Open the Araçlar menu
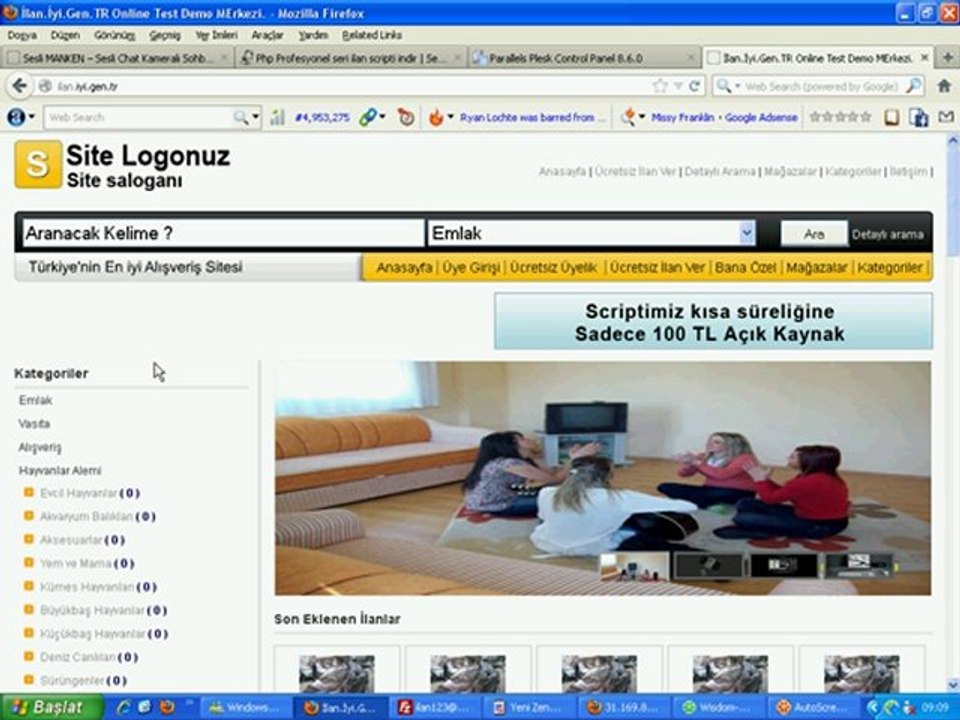 click(268, 36)
